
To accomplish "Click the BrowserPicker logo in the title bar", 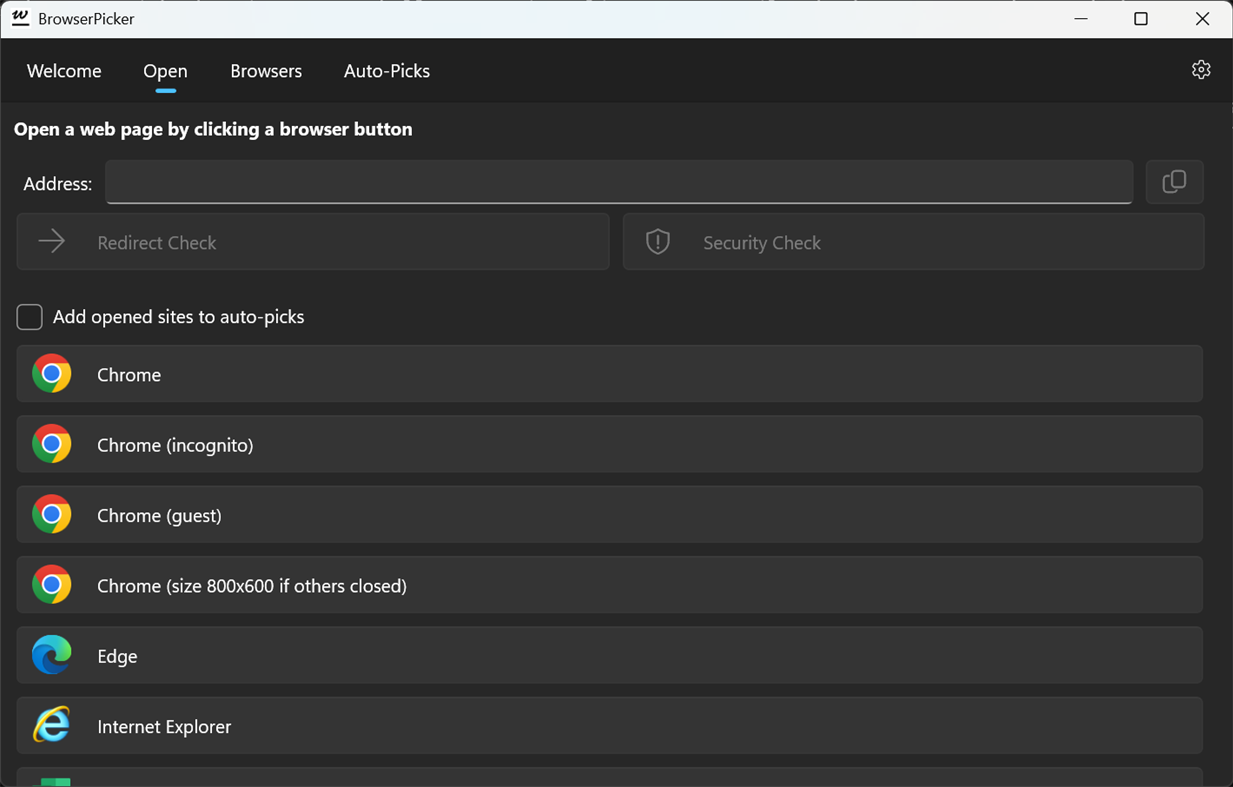I will (x=21, y=18).
